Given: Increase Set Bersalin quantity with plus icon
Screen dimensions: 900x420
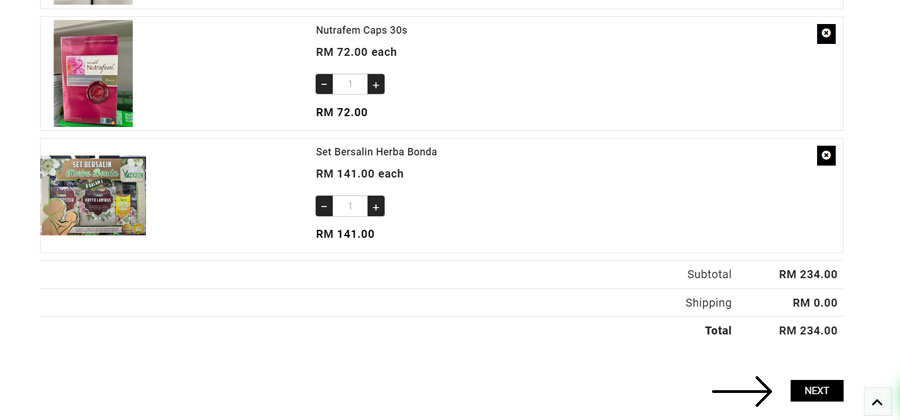Looking at the screenshot, I should coord(376,206).
